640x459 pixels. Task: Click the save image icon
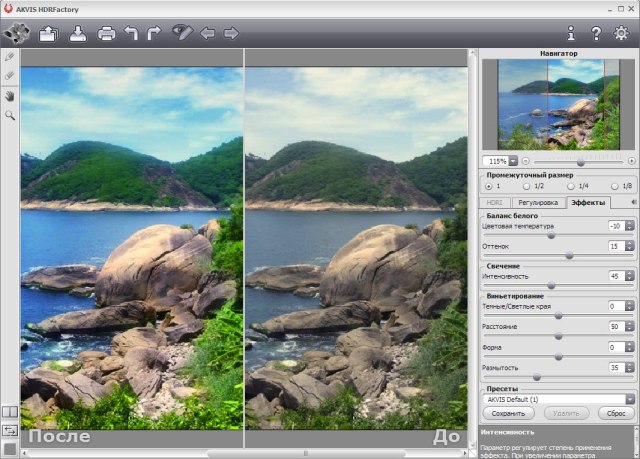(x=77, y=34)
